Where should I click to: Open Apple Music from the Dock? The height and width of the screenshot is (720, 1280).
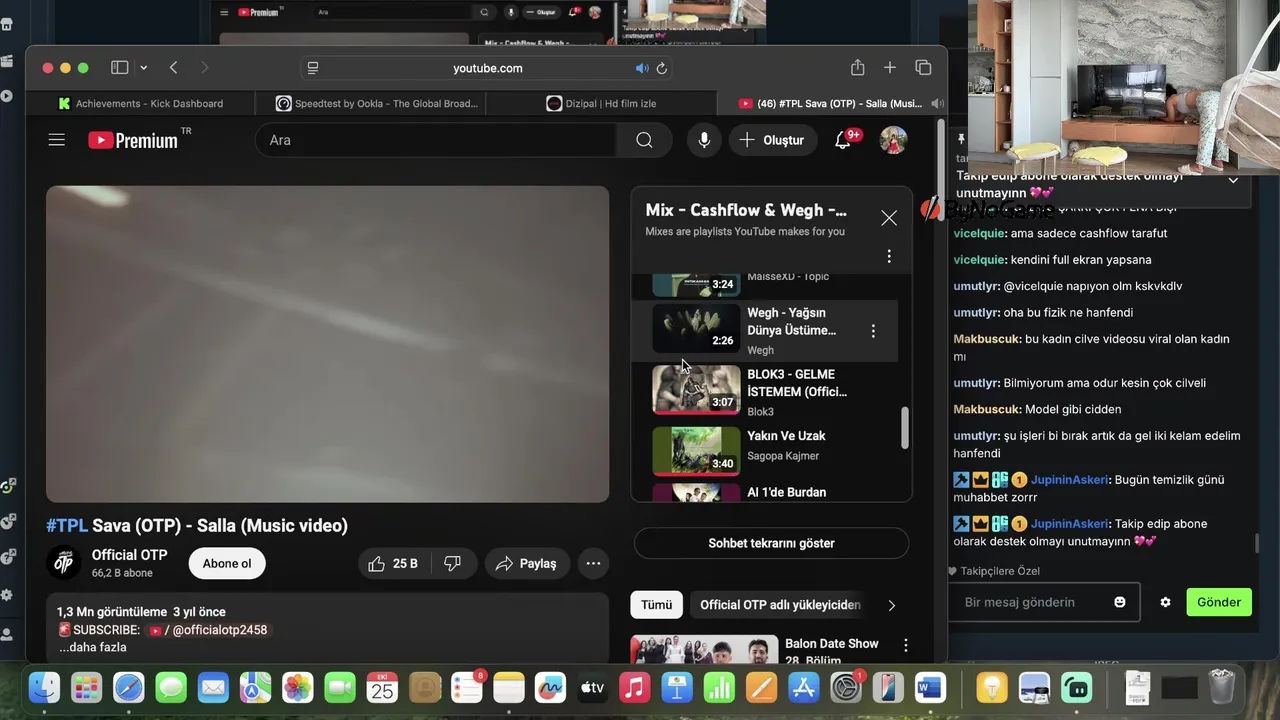tap(635, 687)
